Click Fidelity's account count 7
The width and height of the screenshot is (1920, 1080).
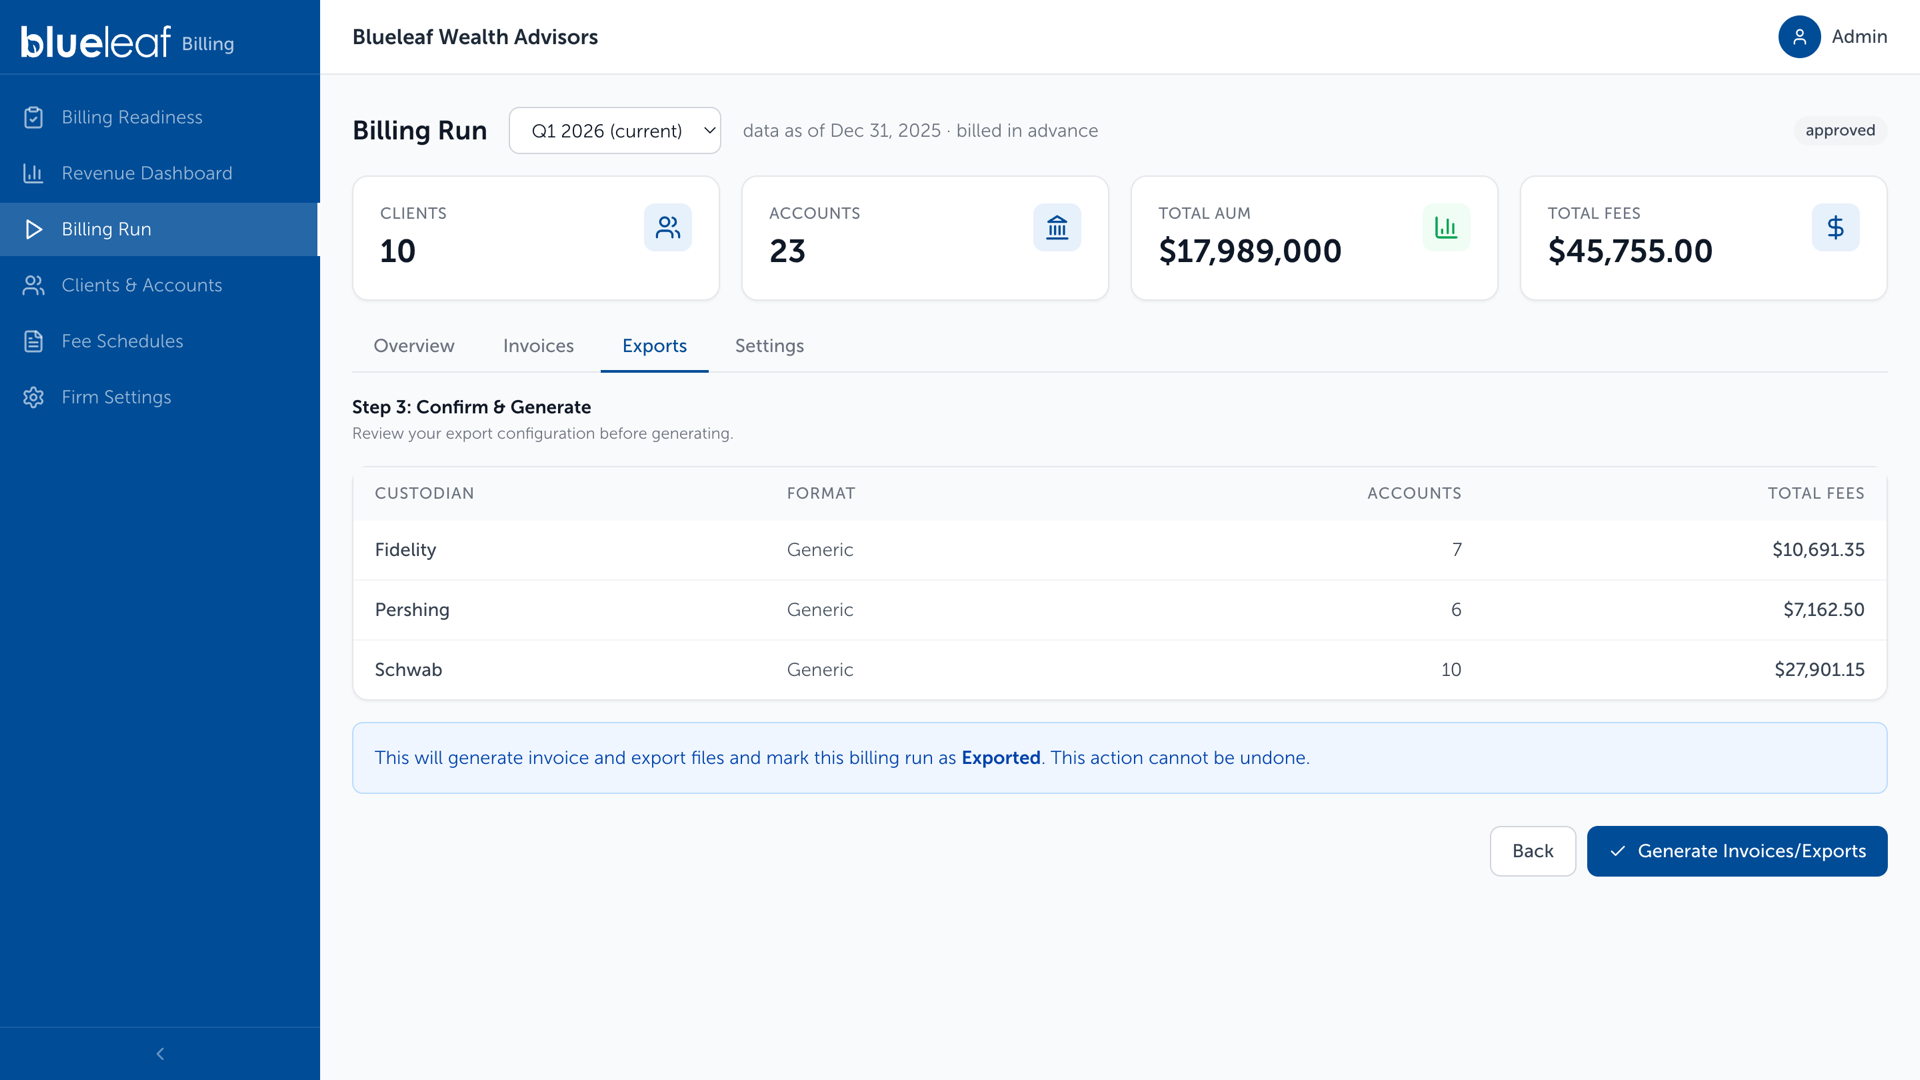click(1457, 550)
